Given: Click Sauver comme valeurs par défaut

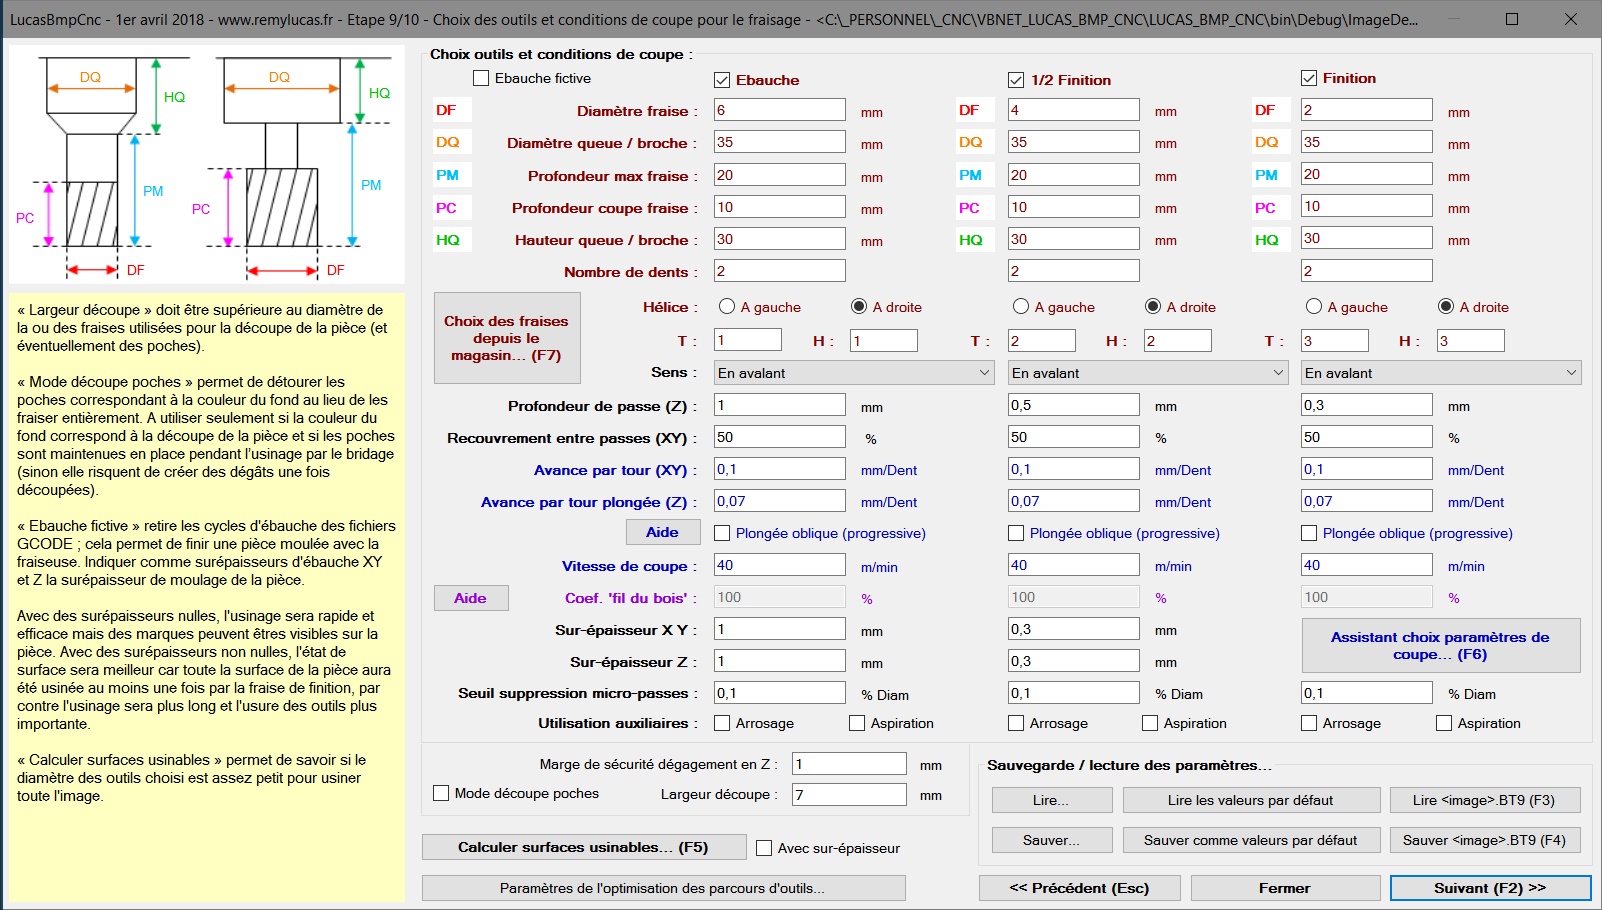Looking at the screenshot, I should click(1251, 840).
